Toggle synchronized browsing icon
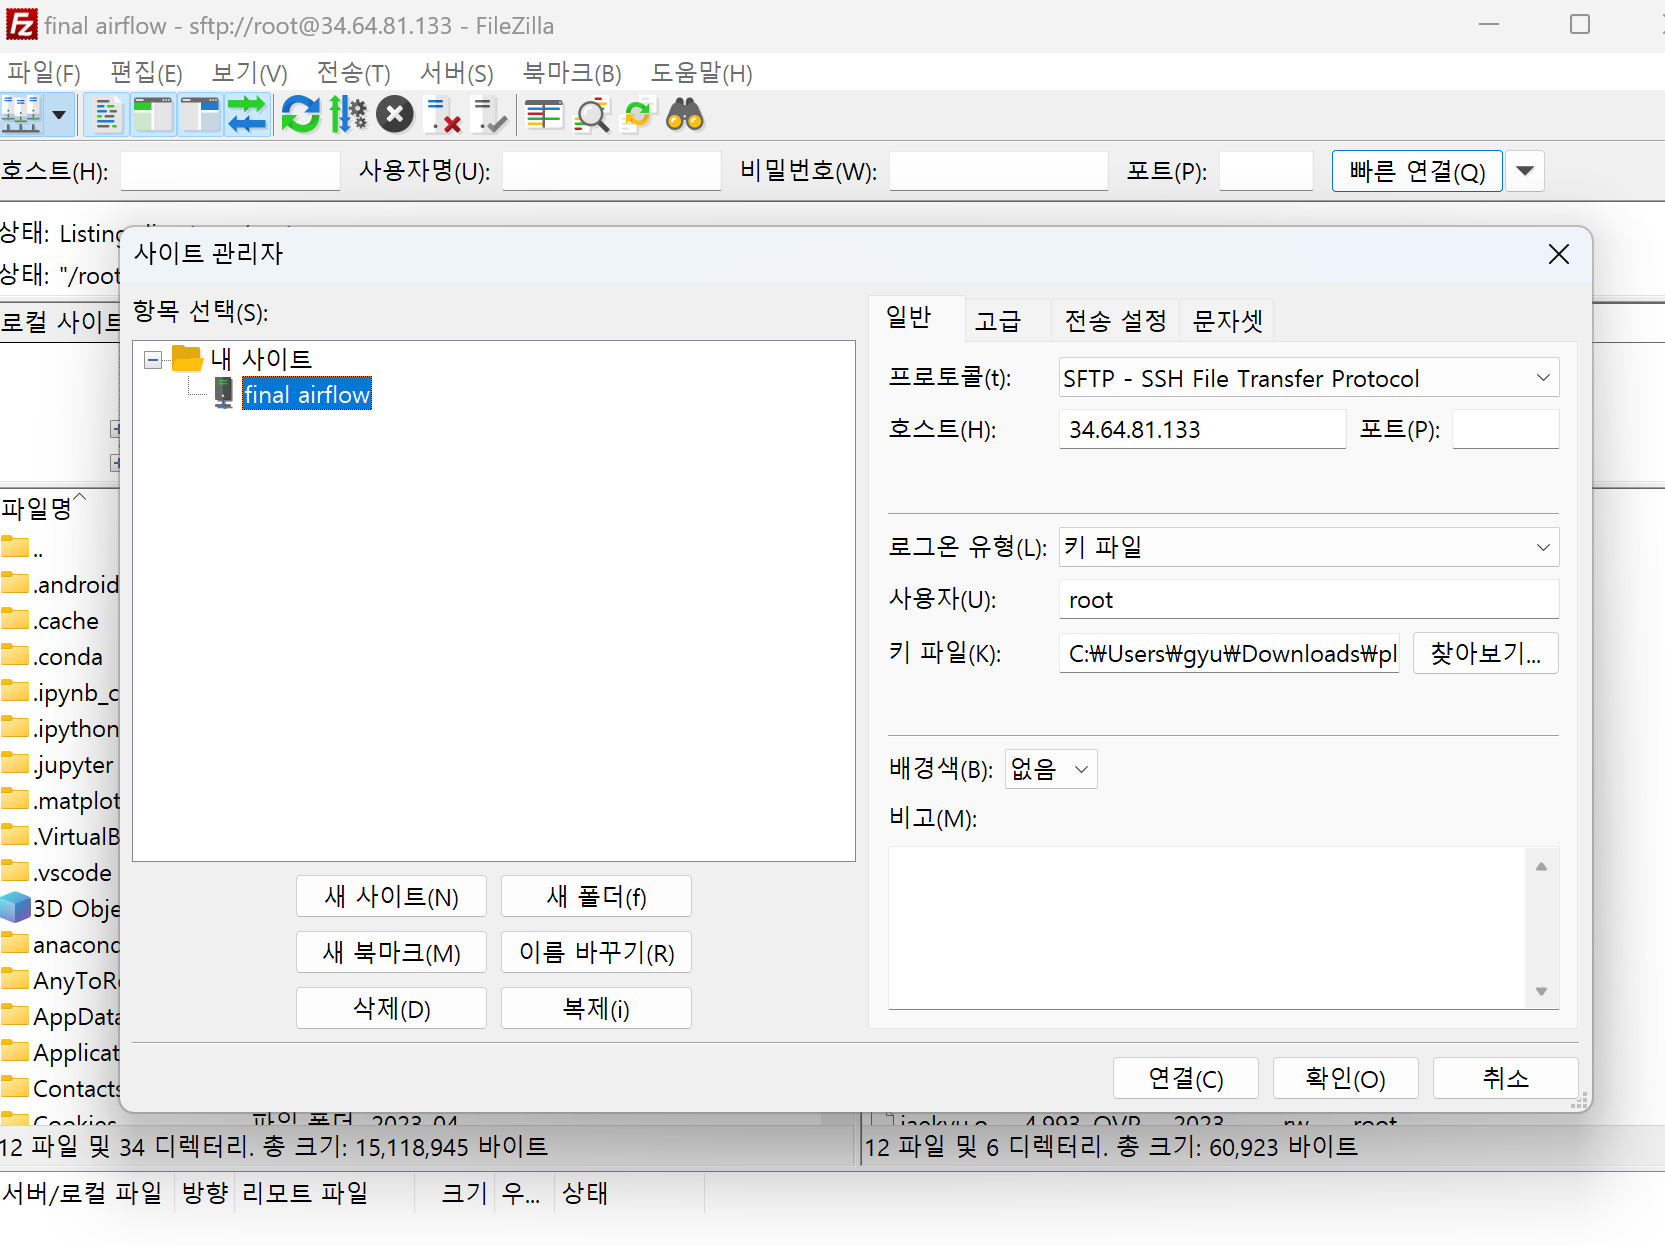The image size is (1665, 1246). [x=638, y=115]
